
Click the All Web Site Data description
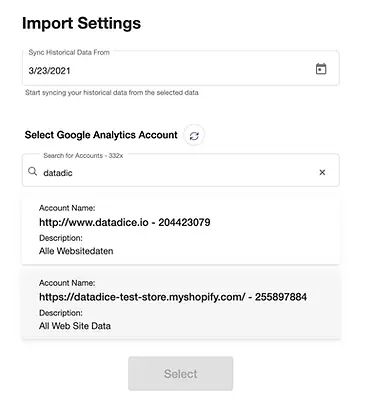[75, 326]
